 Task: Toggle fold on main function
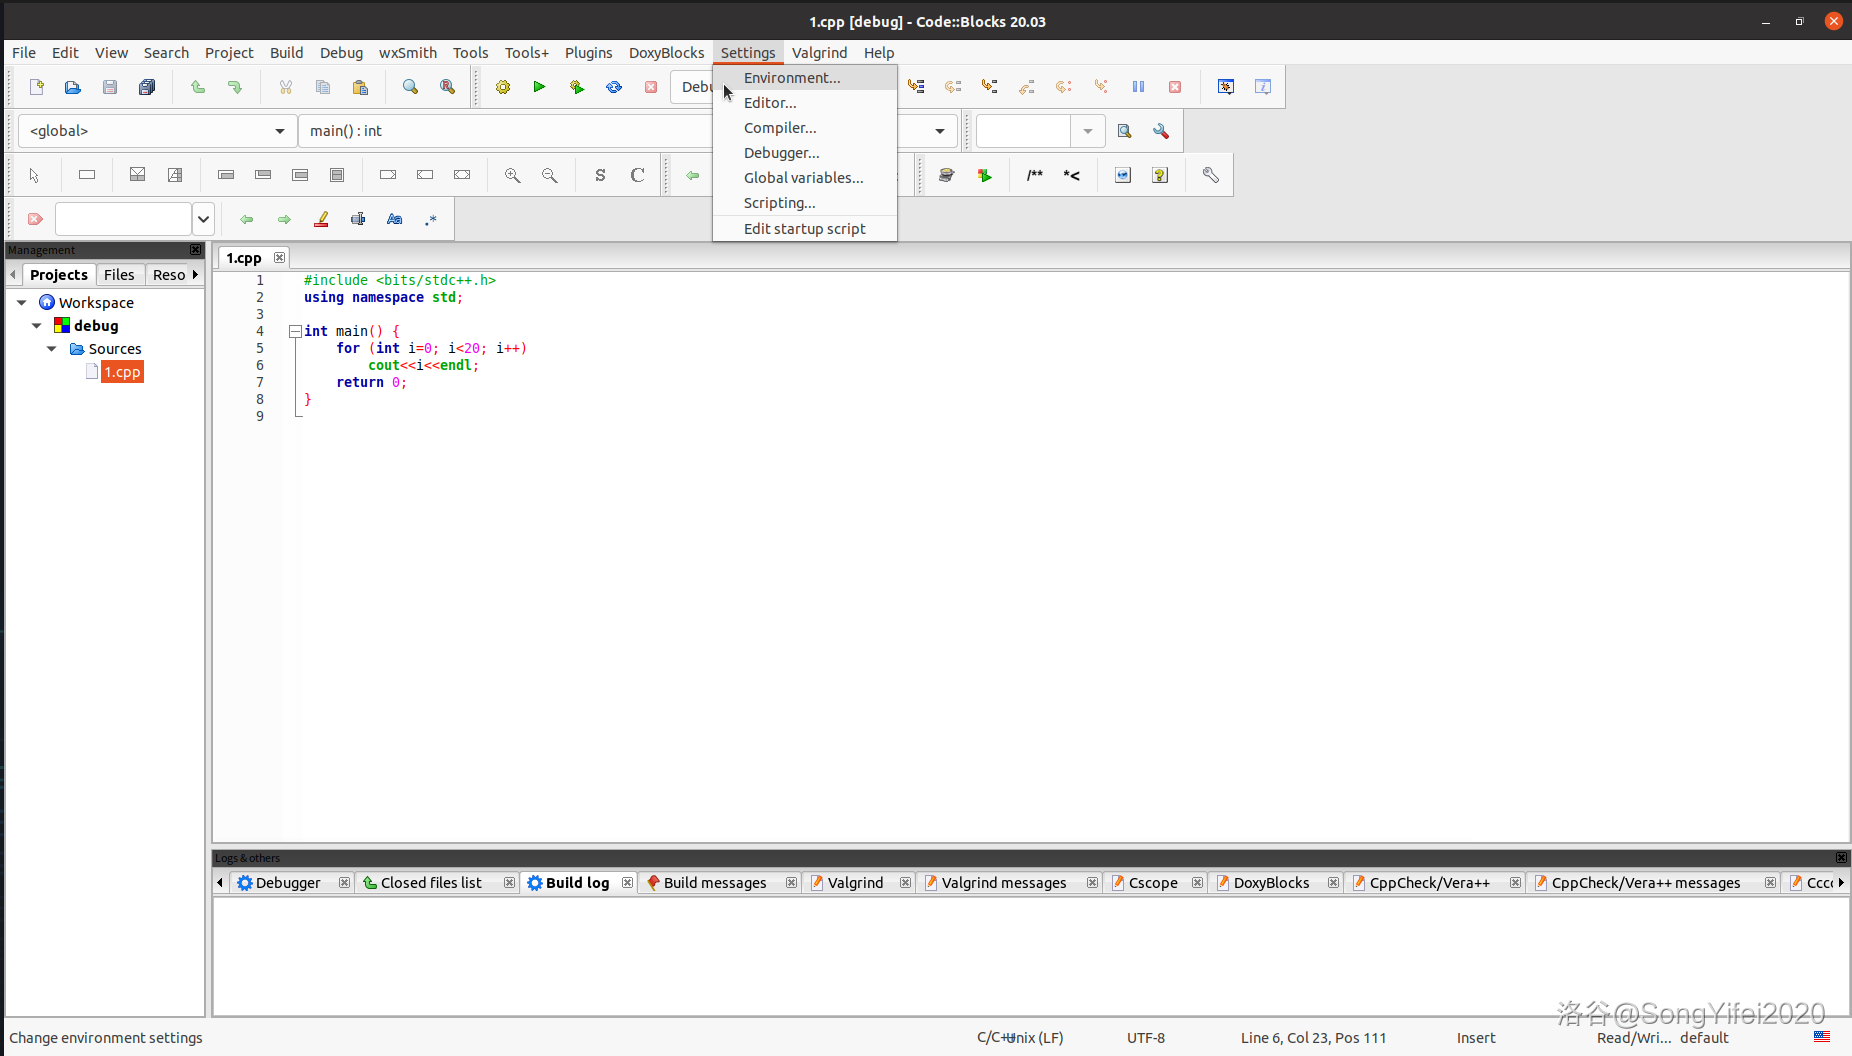pos(295,331)
